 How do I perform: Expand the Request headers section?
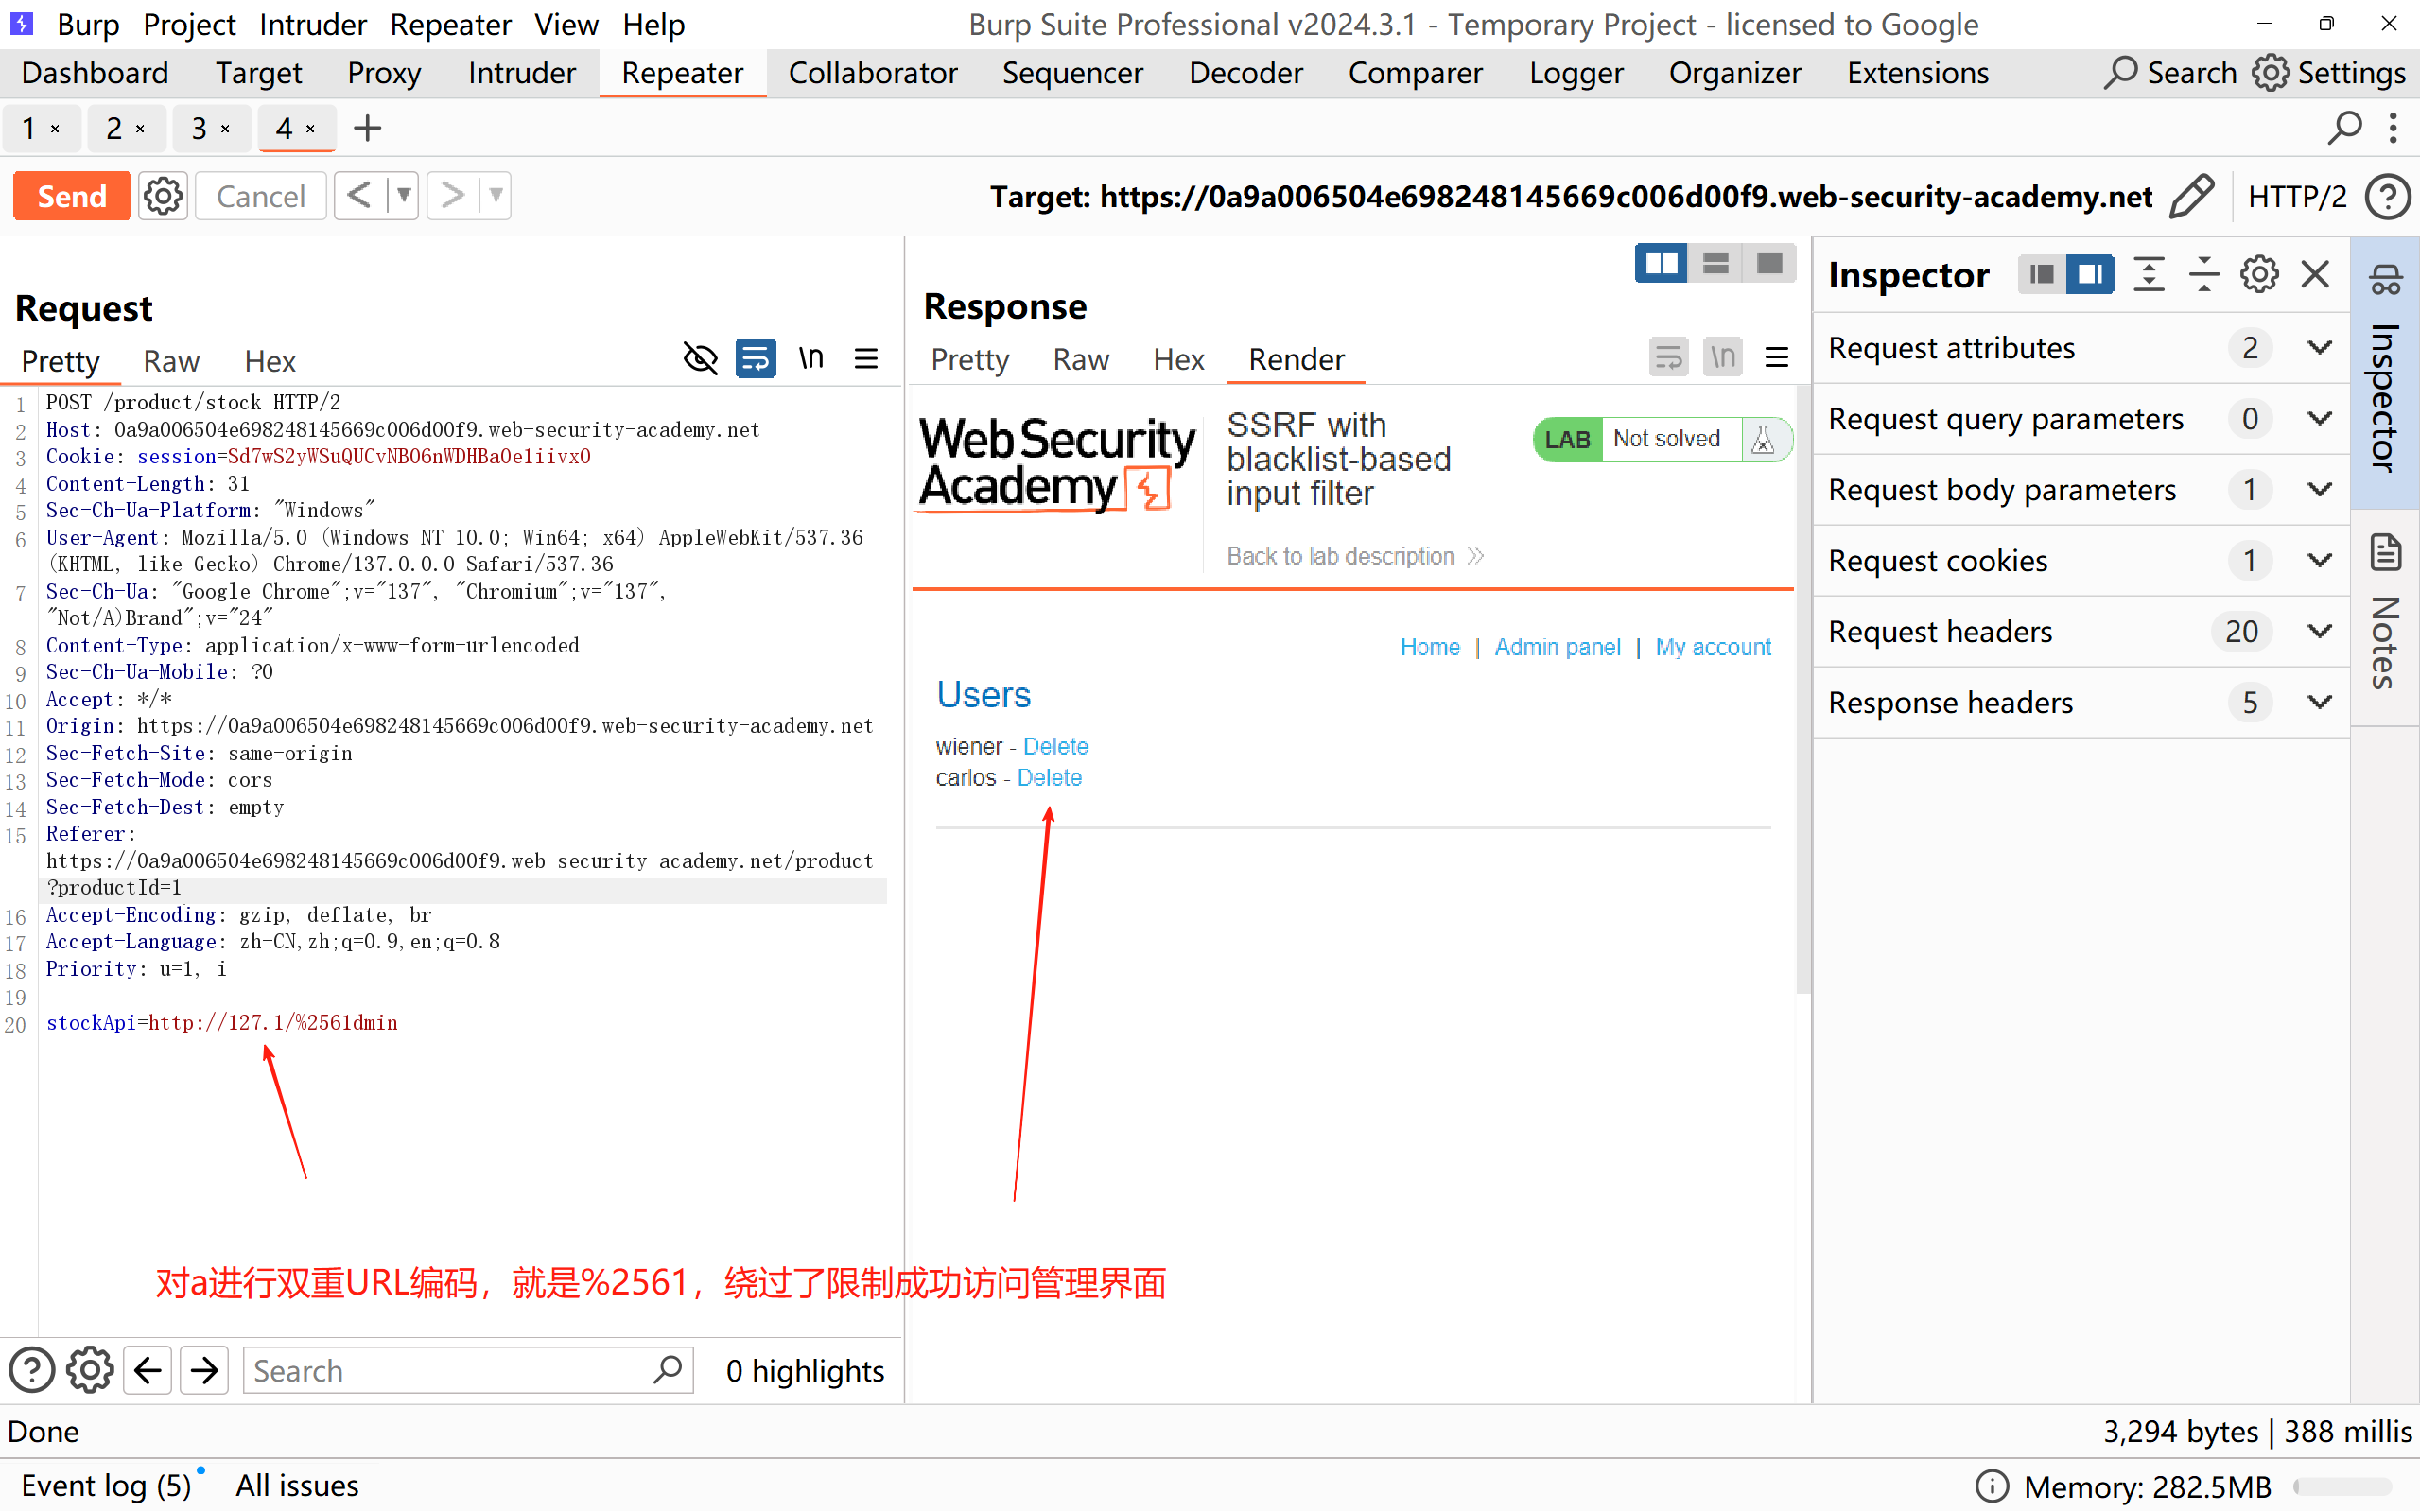2319,631
